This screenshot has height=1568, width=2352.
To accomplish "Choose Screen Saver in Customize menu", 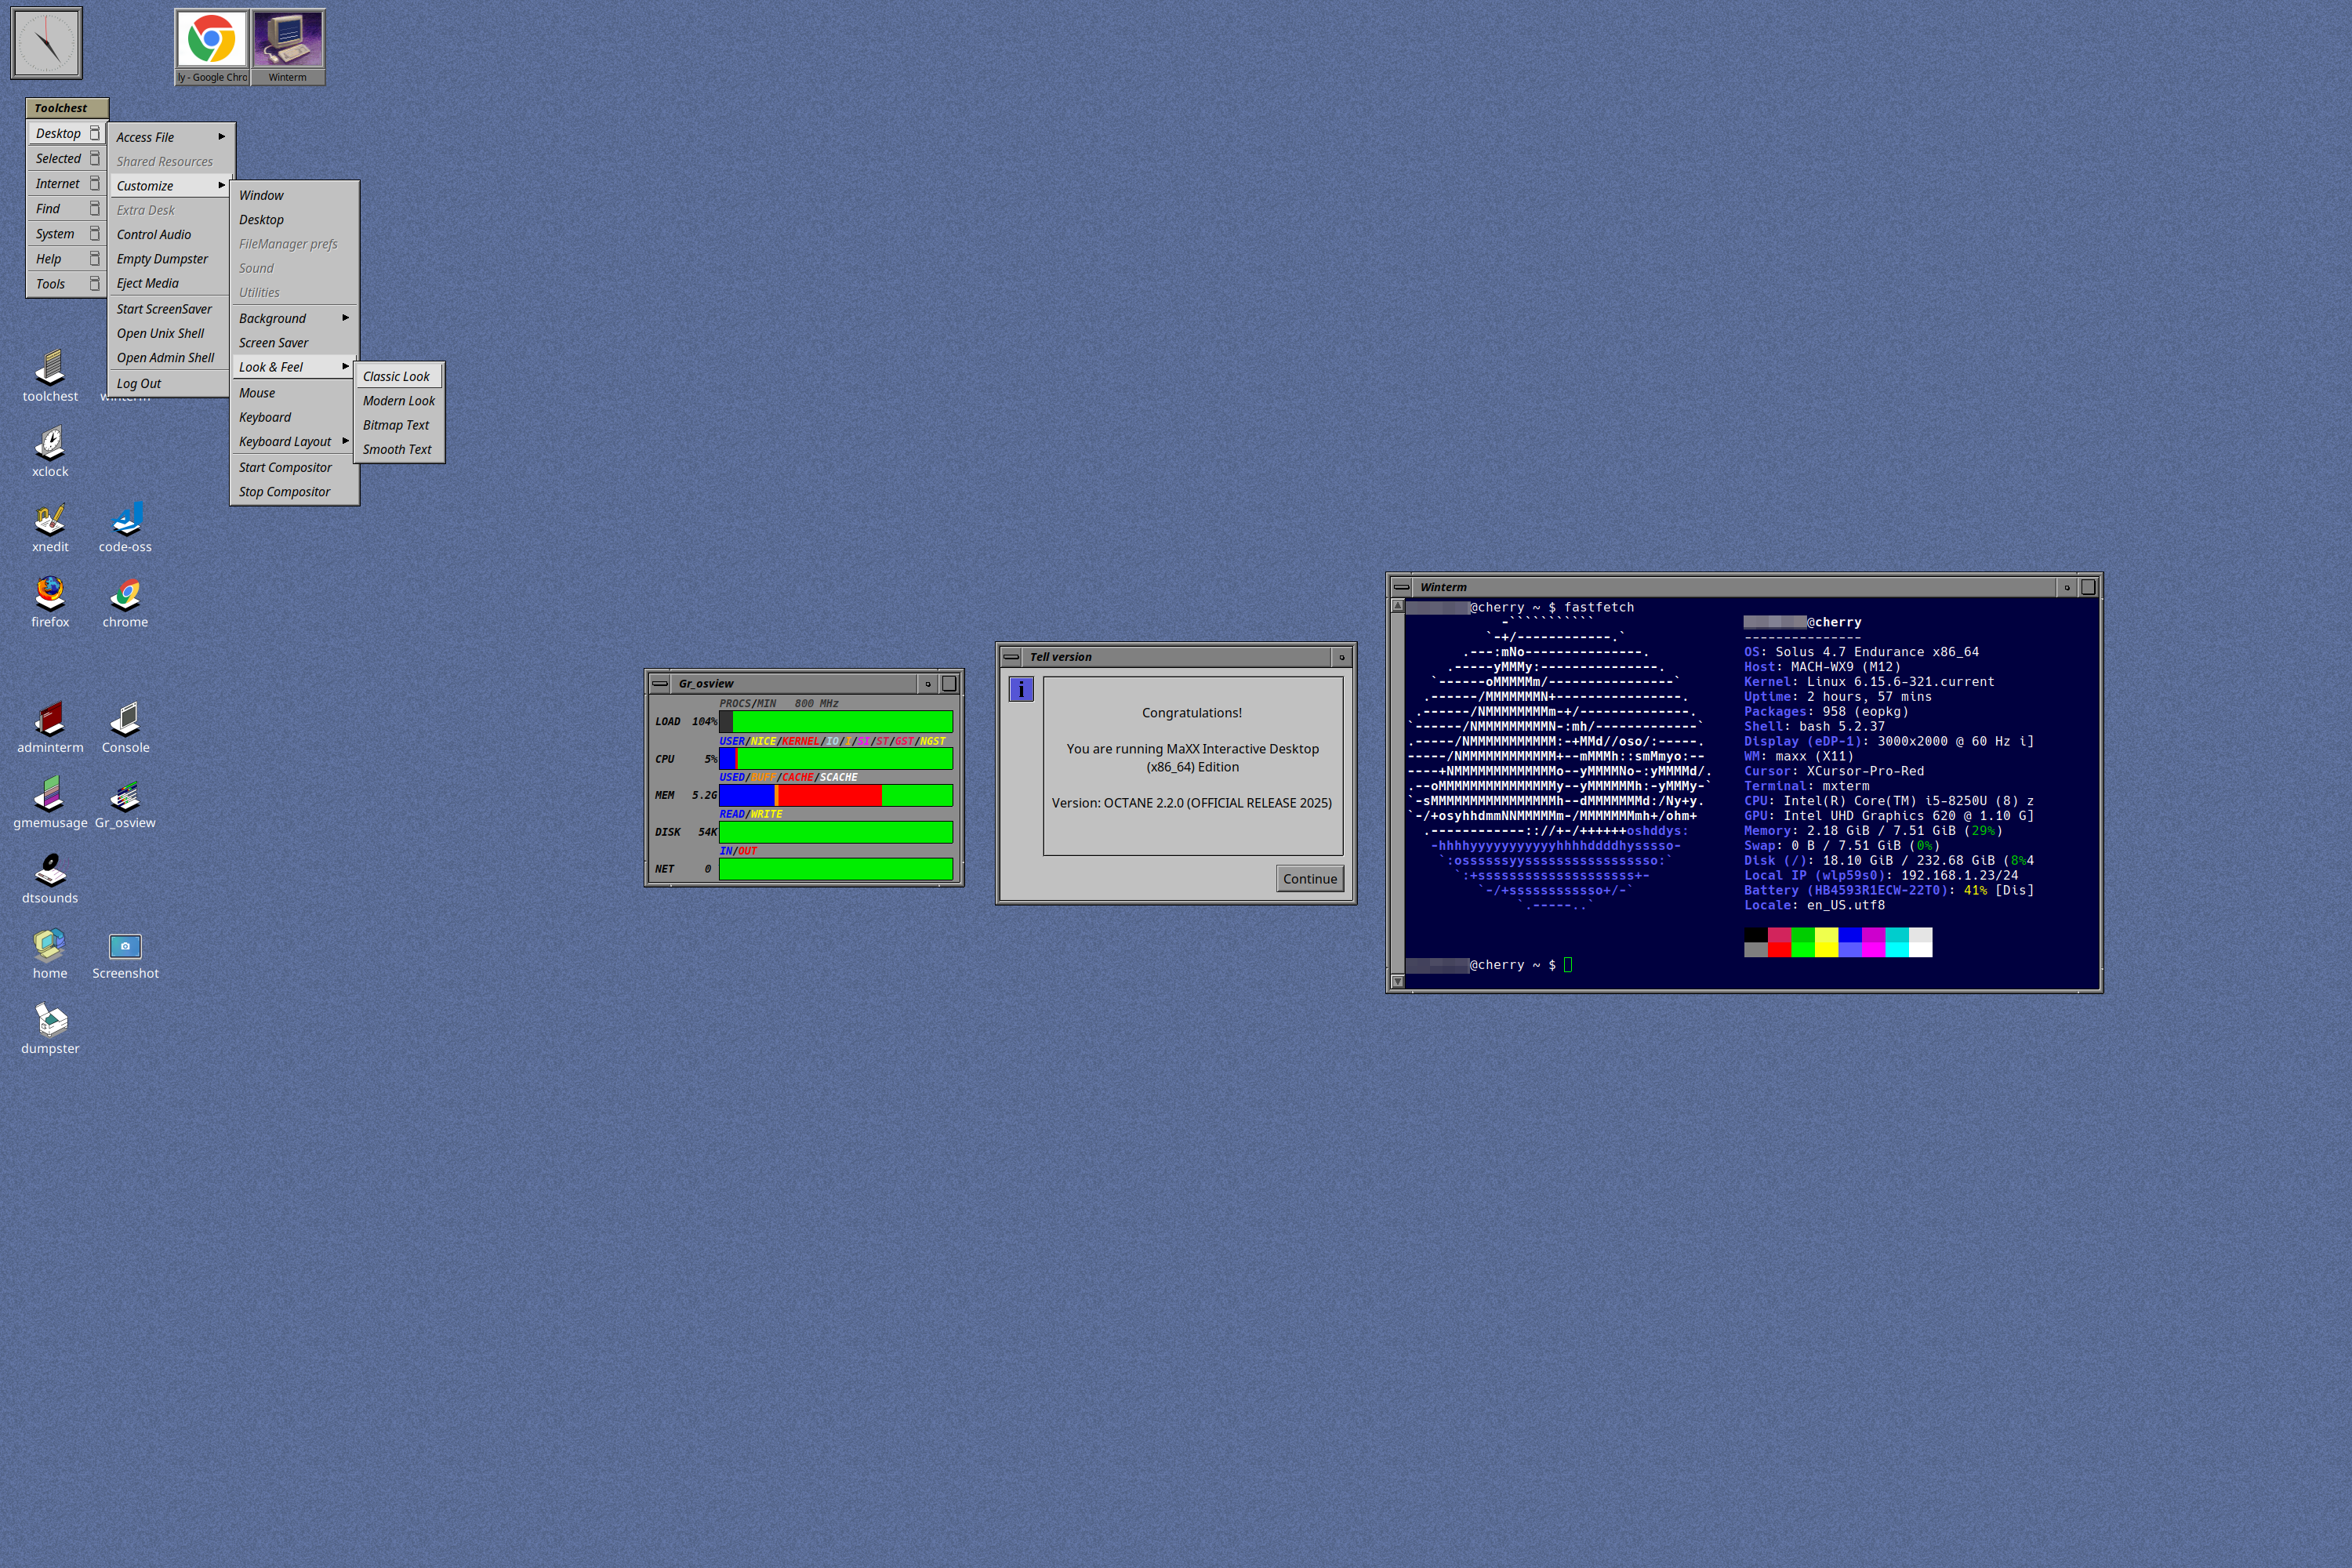I will [x=294, y=343].
